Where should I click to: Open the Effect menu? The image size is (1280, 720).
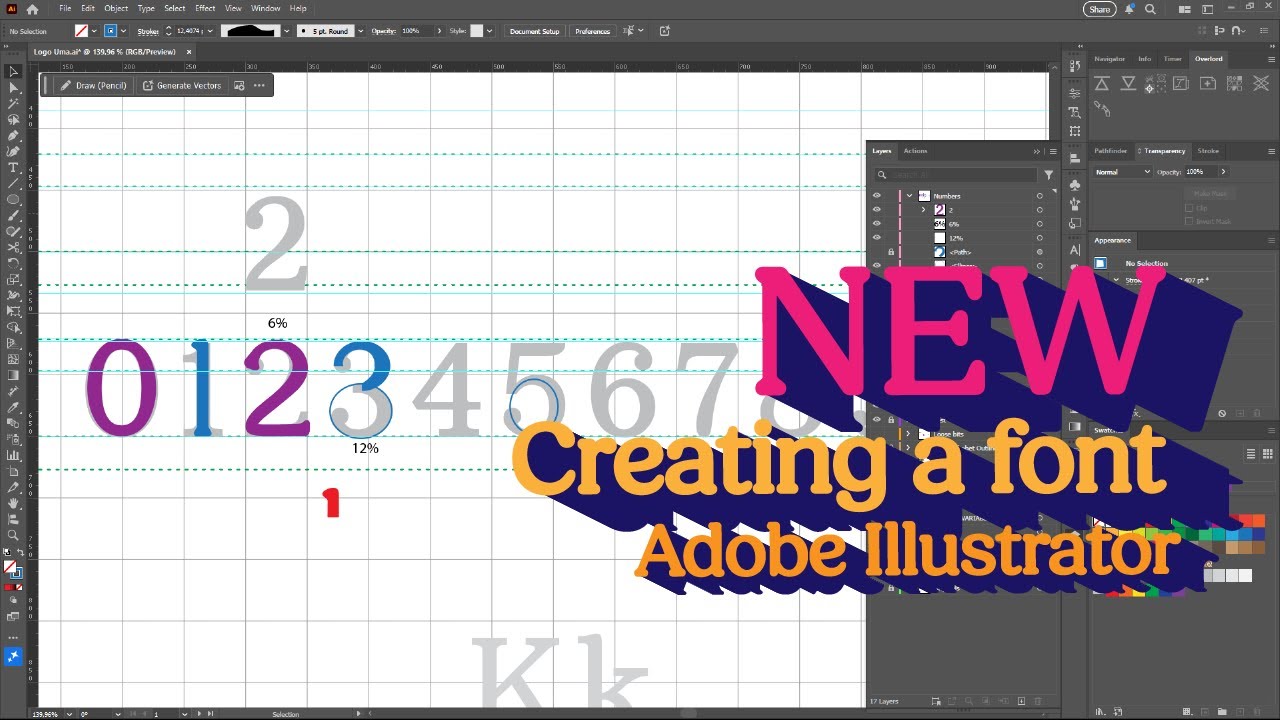pyautogui.click(x=205, y=8)
